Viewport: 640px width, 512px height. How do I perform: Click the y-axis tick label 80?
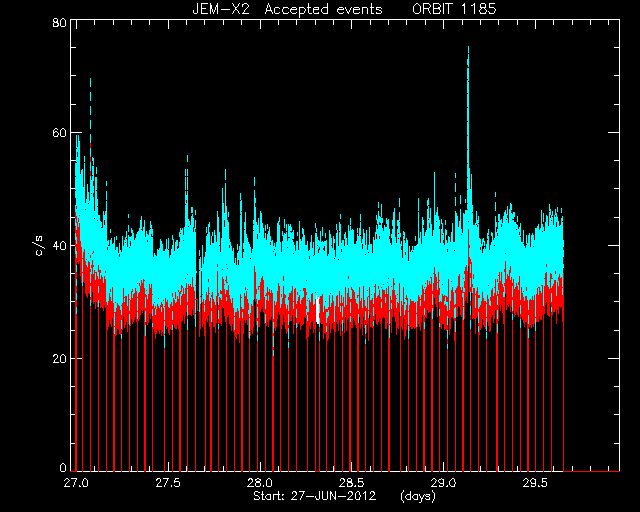[x=59, y=22]
